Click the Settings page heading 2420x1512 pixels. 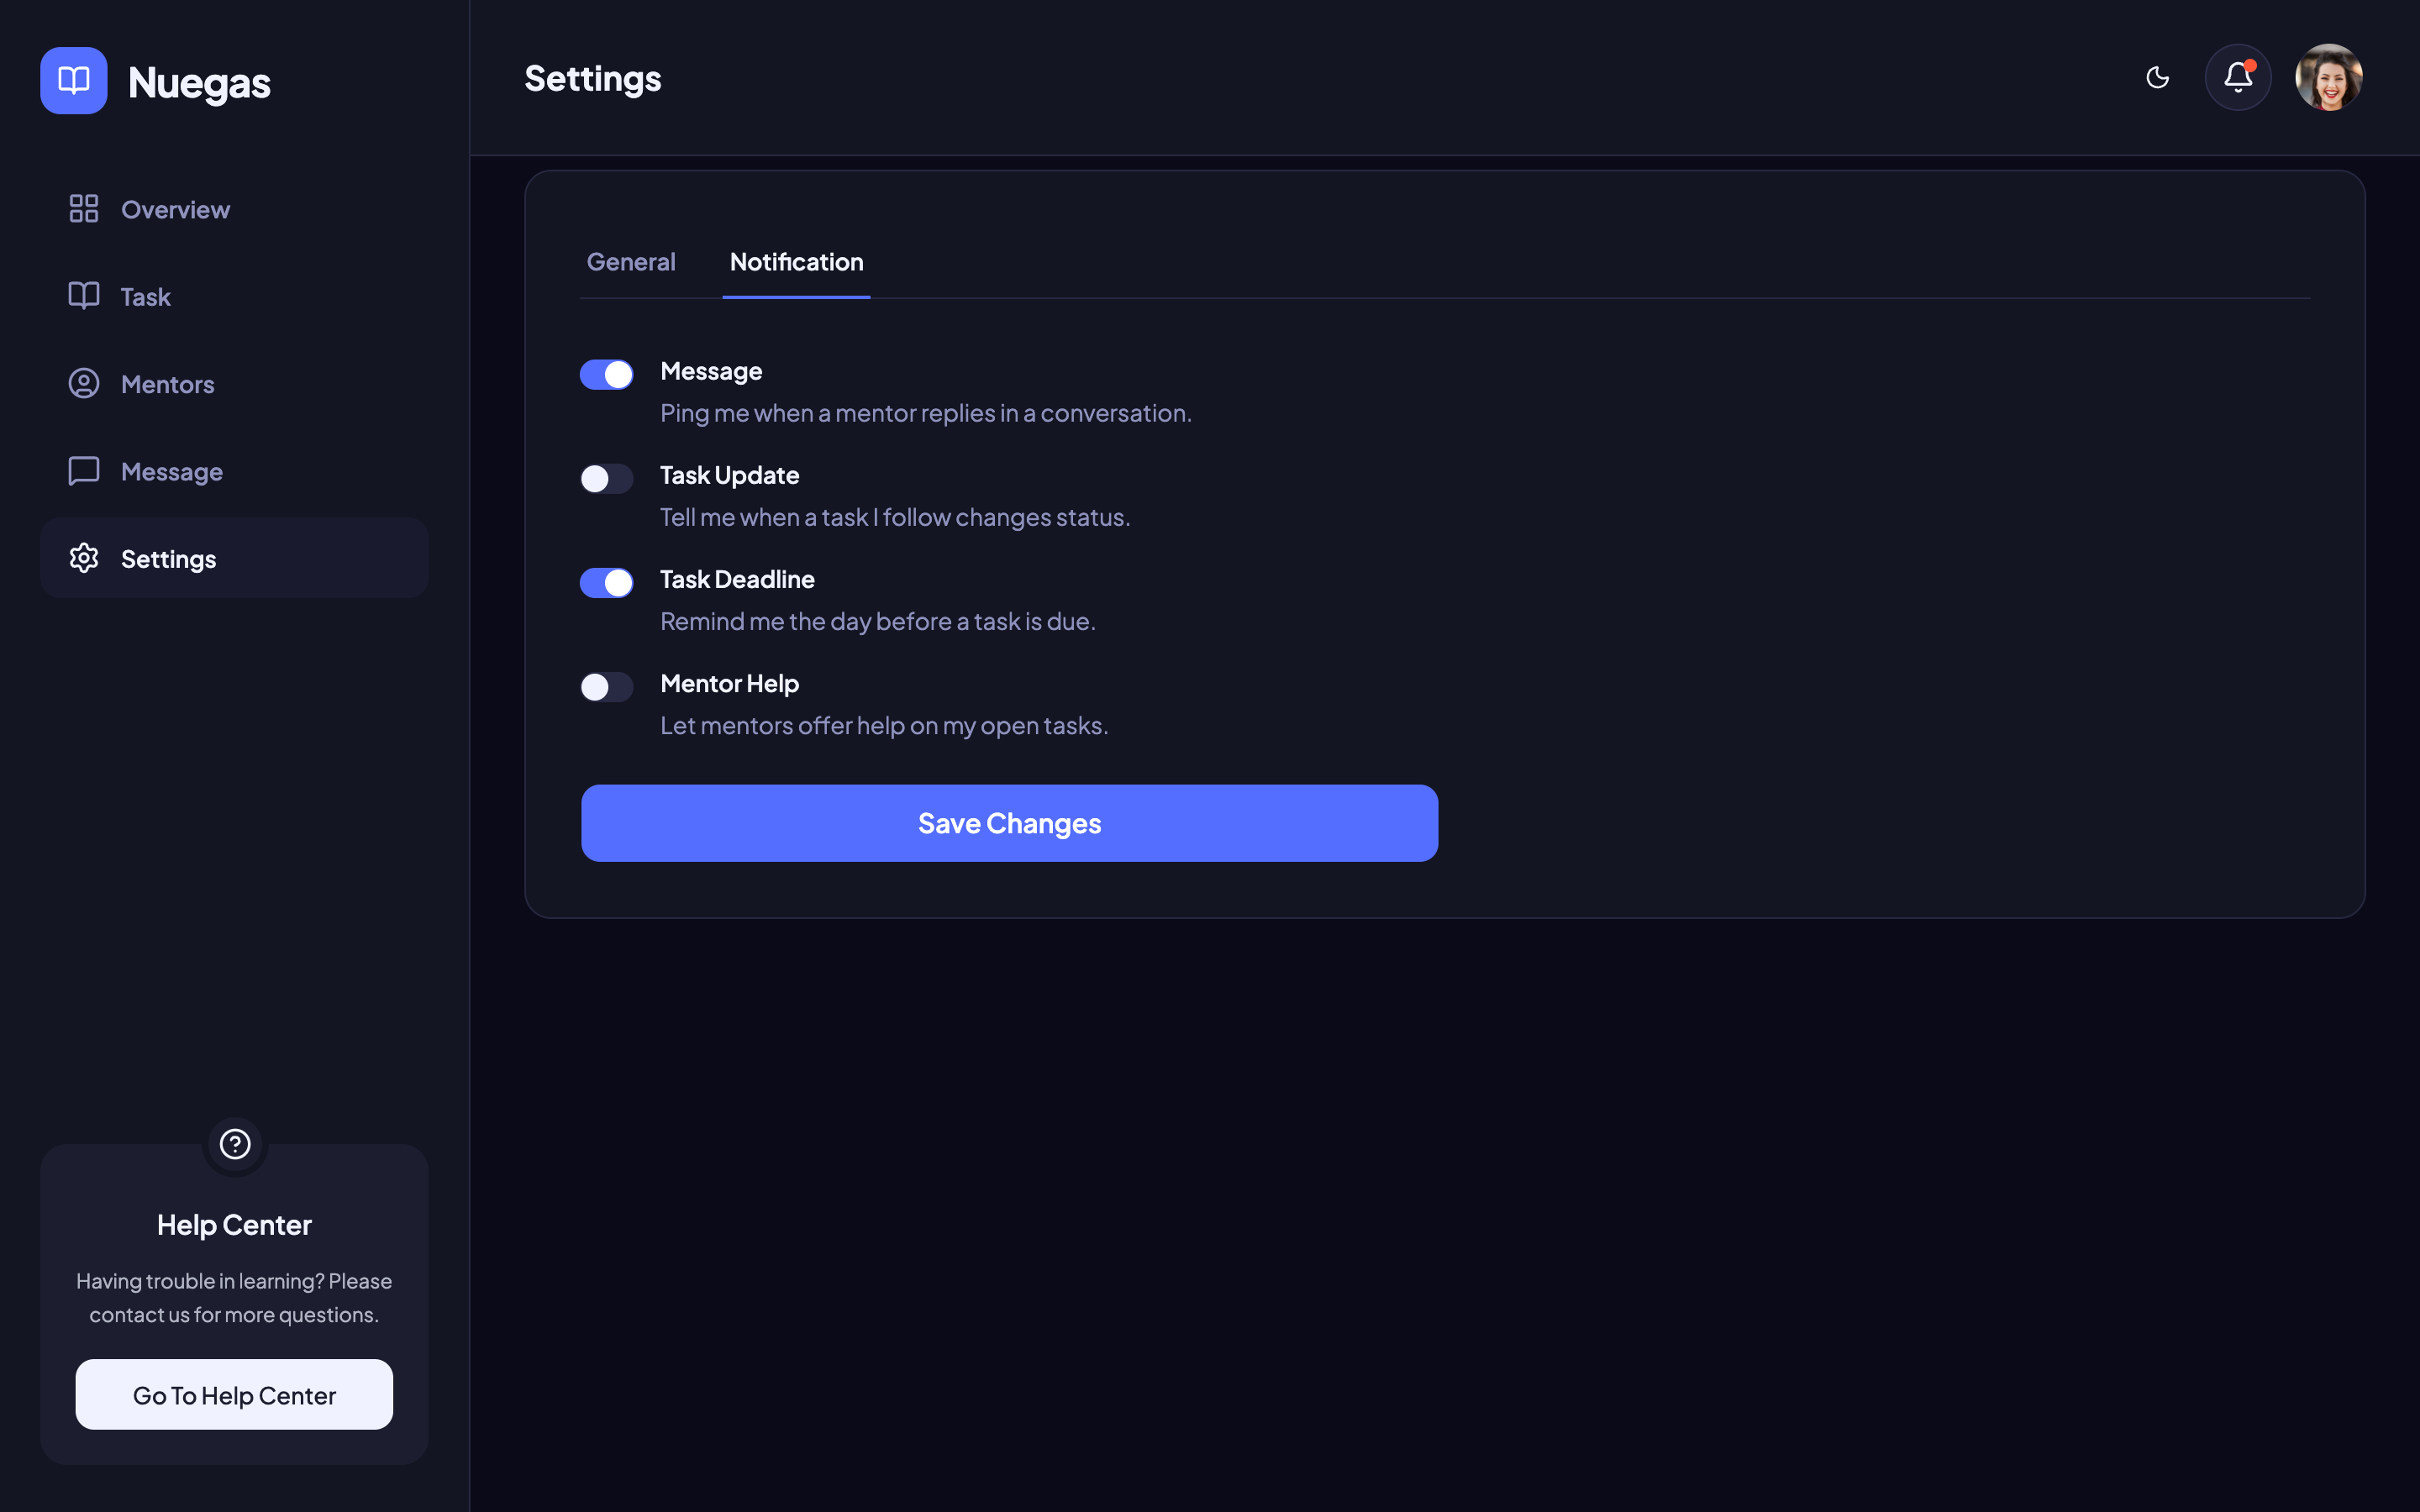click(x=592, y=78)
